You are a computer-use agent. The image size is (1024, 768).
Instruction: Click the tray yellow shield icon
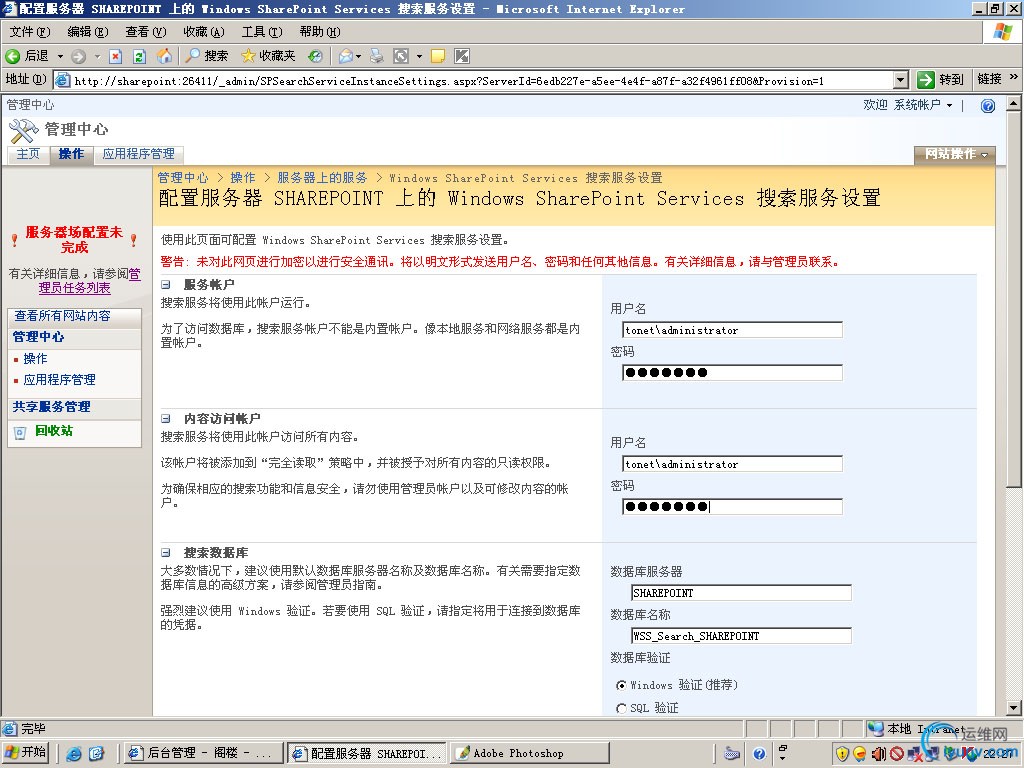tap(842, 754)
